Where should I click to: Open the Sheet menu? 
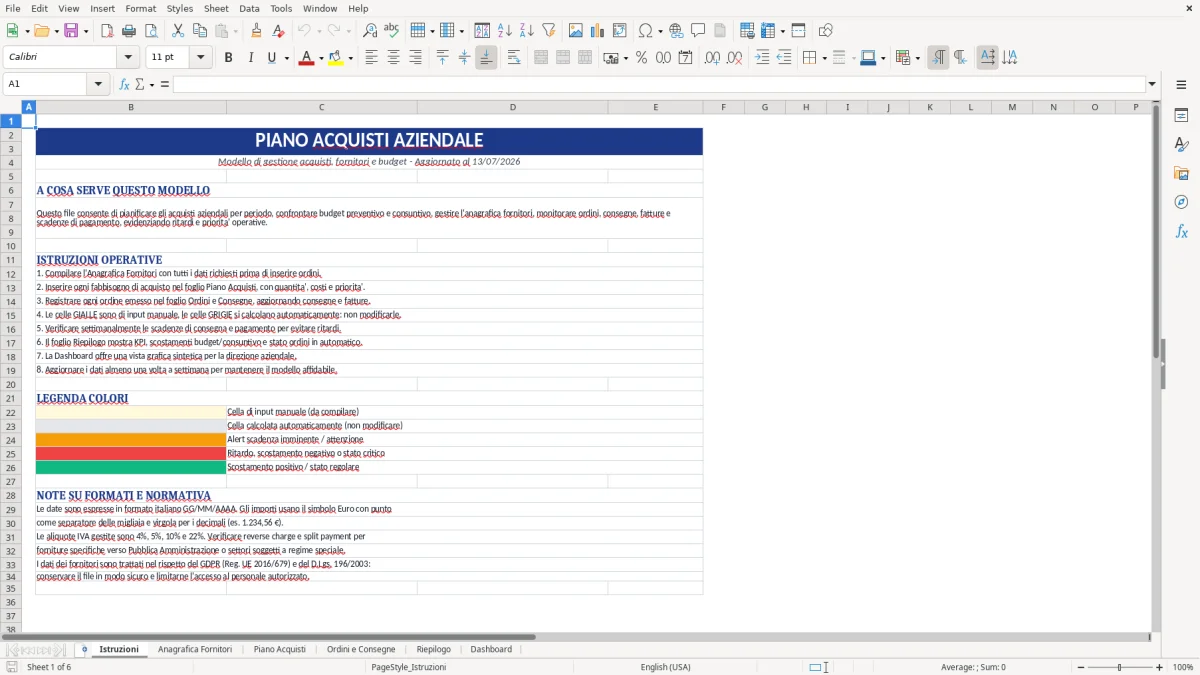(x=216, y=8)
